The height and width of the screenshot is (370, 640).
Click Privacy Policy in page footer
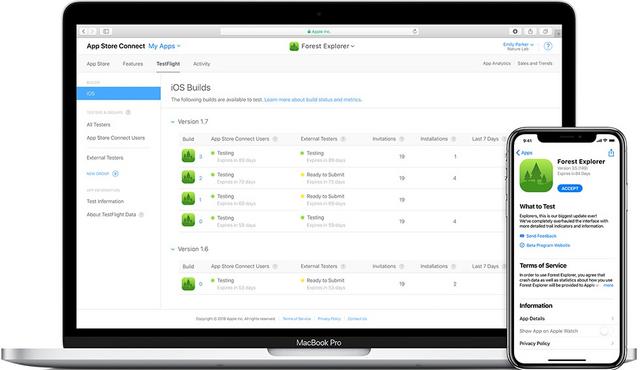pos(329,319)
